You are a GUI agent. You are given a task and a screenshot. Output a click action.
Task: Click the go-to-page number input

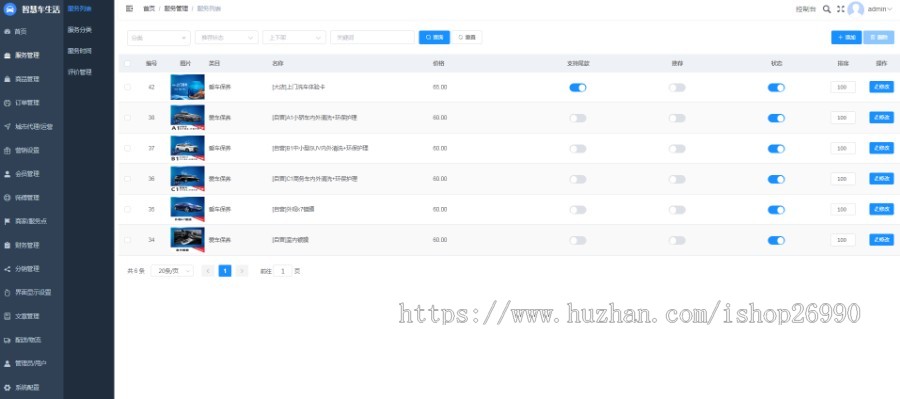282,271
